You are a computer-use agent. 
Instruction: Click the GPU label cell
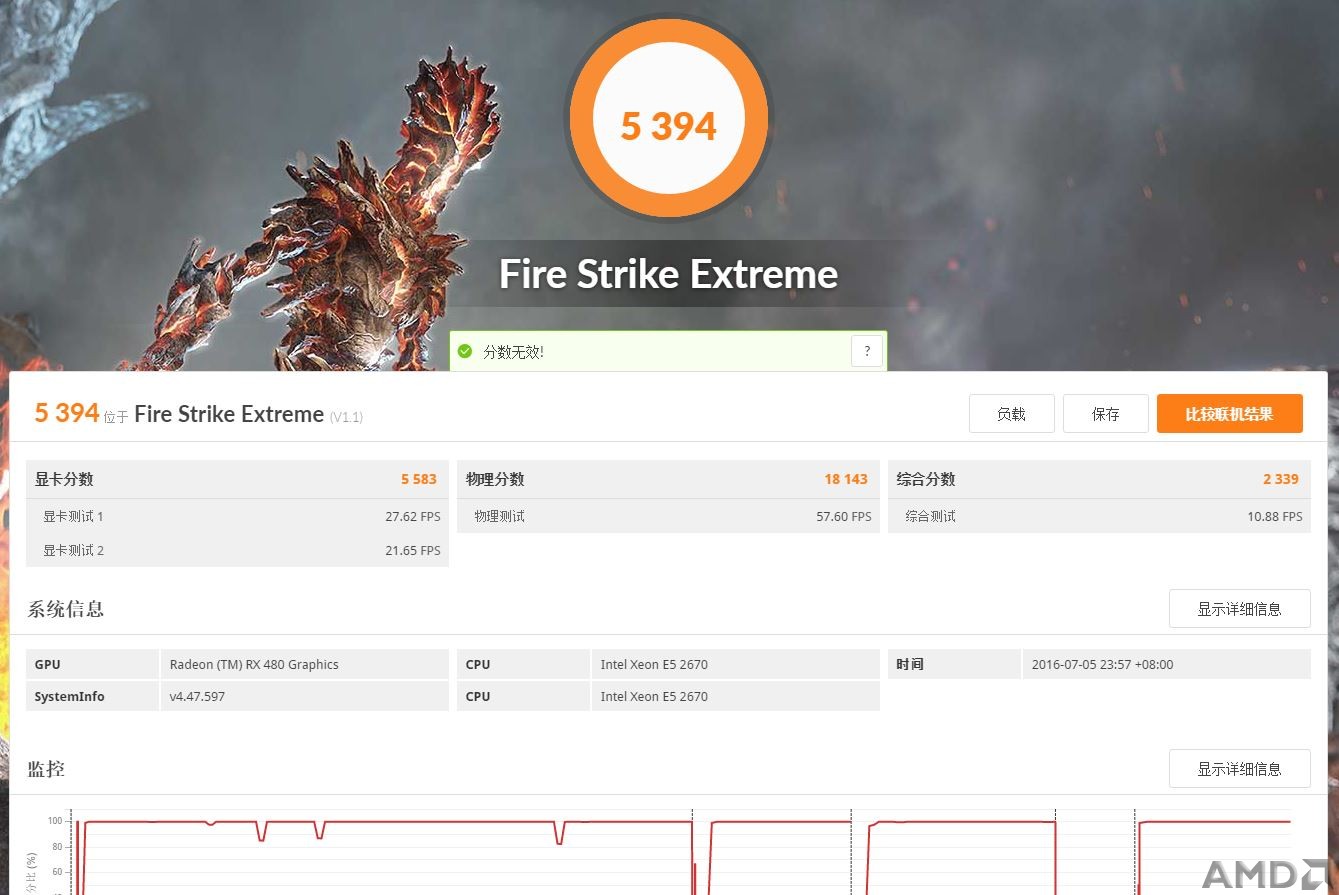pyautogui.click(x=92, y=664)
